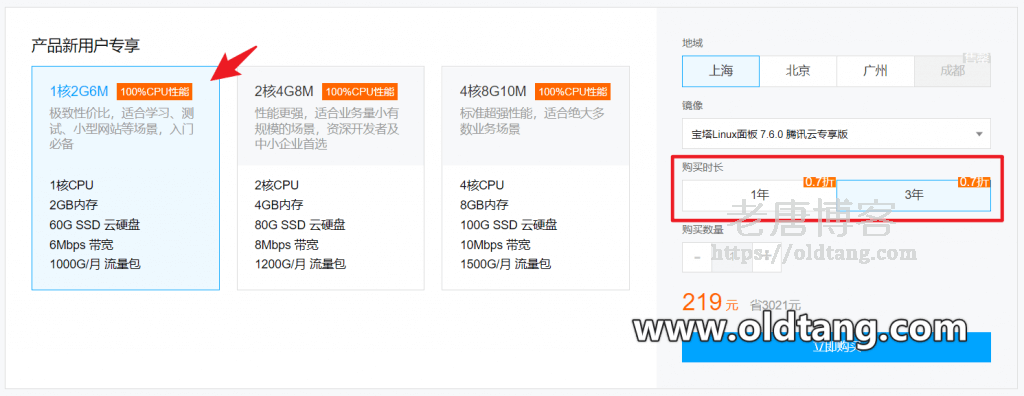Select the 1核2G6M product card
This screenshot has height=396, width=1024.
(125, 178)
